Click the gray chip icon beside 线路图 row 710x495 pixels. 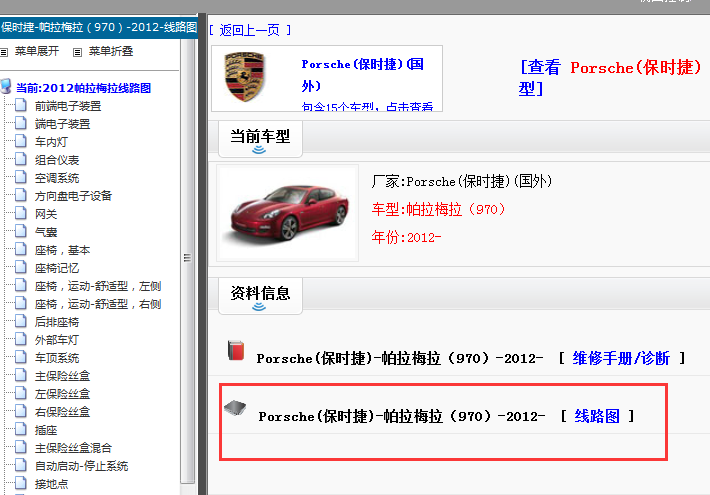(x=235, y=408)
